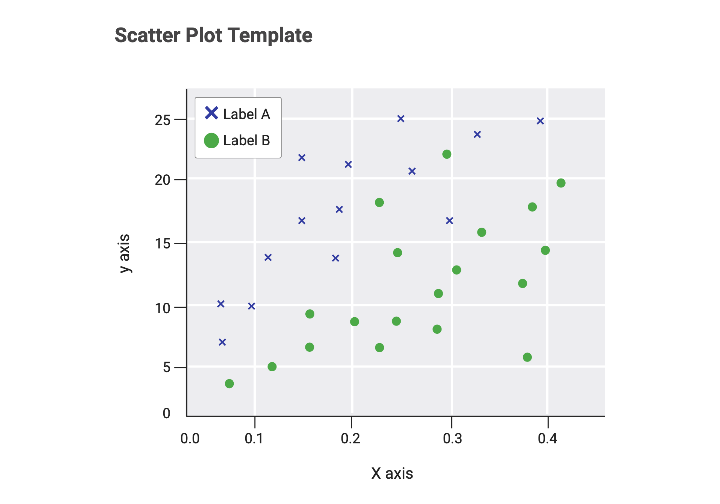The height and width of the screenshot is (504, 720).
Task: Click the 5 tick label on y axis
Action: coord(167,367)
